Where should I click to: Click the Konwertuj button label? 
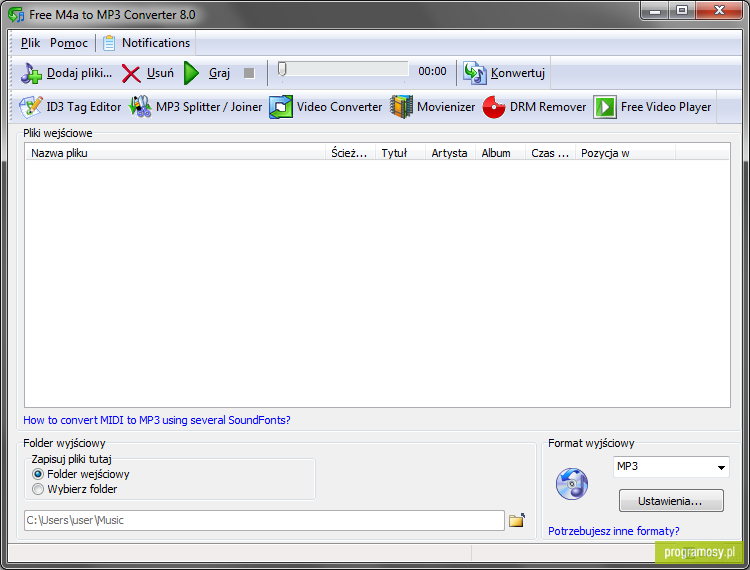pyautogui.click(x=518, y=73)
